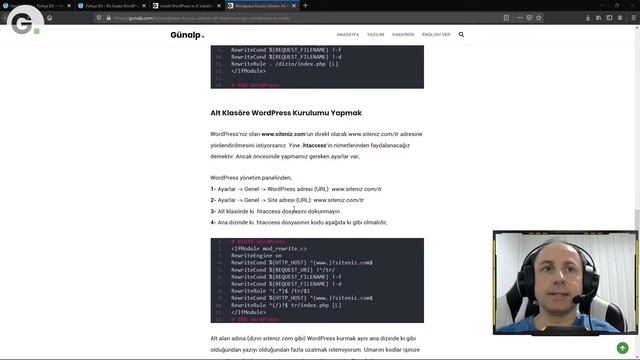
Task: Click code line RewriteRule ^(.*)$ /tr/$1
Action: 270,291
